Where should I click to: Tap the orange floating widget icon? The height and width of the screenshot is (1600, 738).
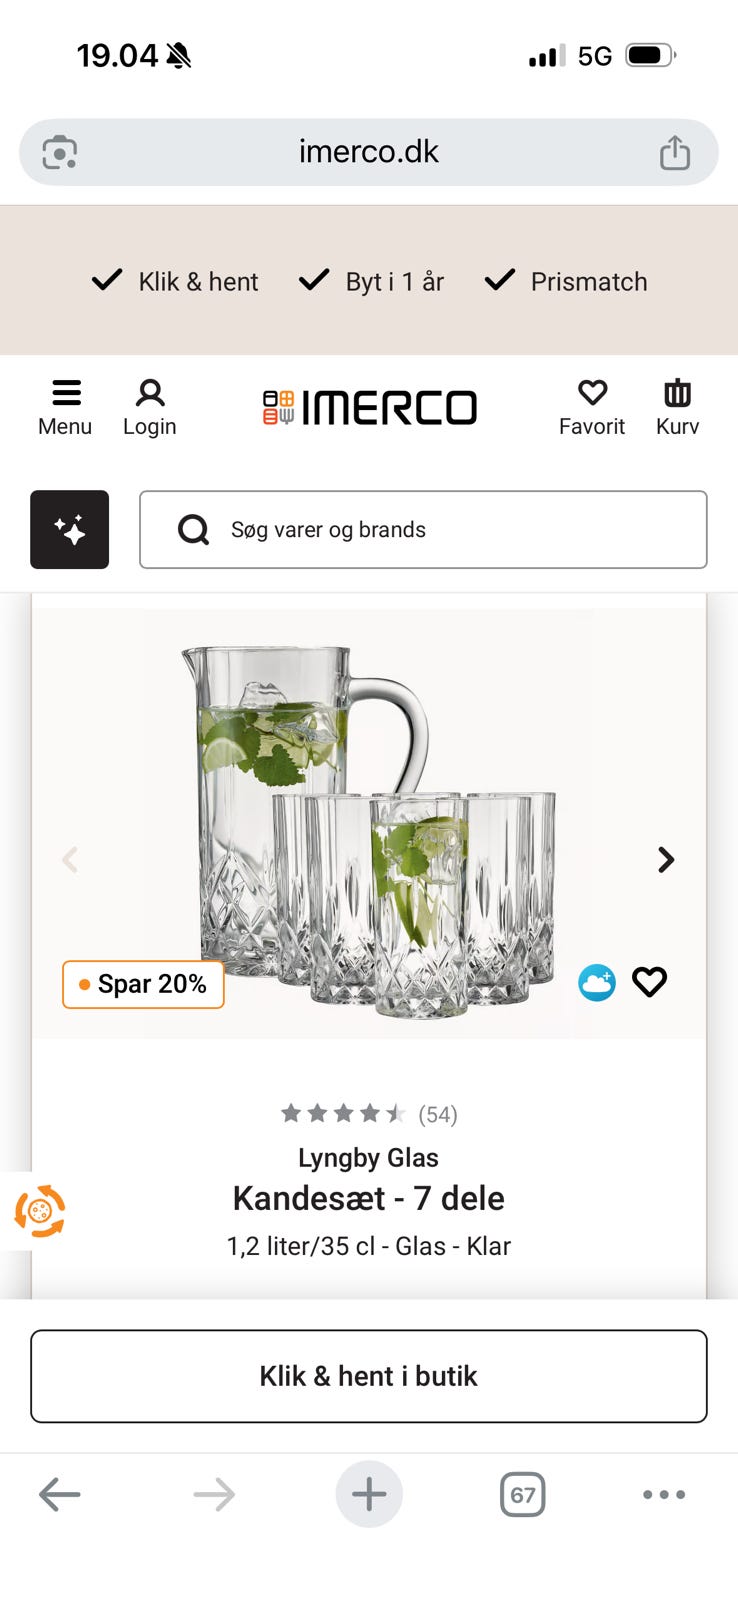39,1211
